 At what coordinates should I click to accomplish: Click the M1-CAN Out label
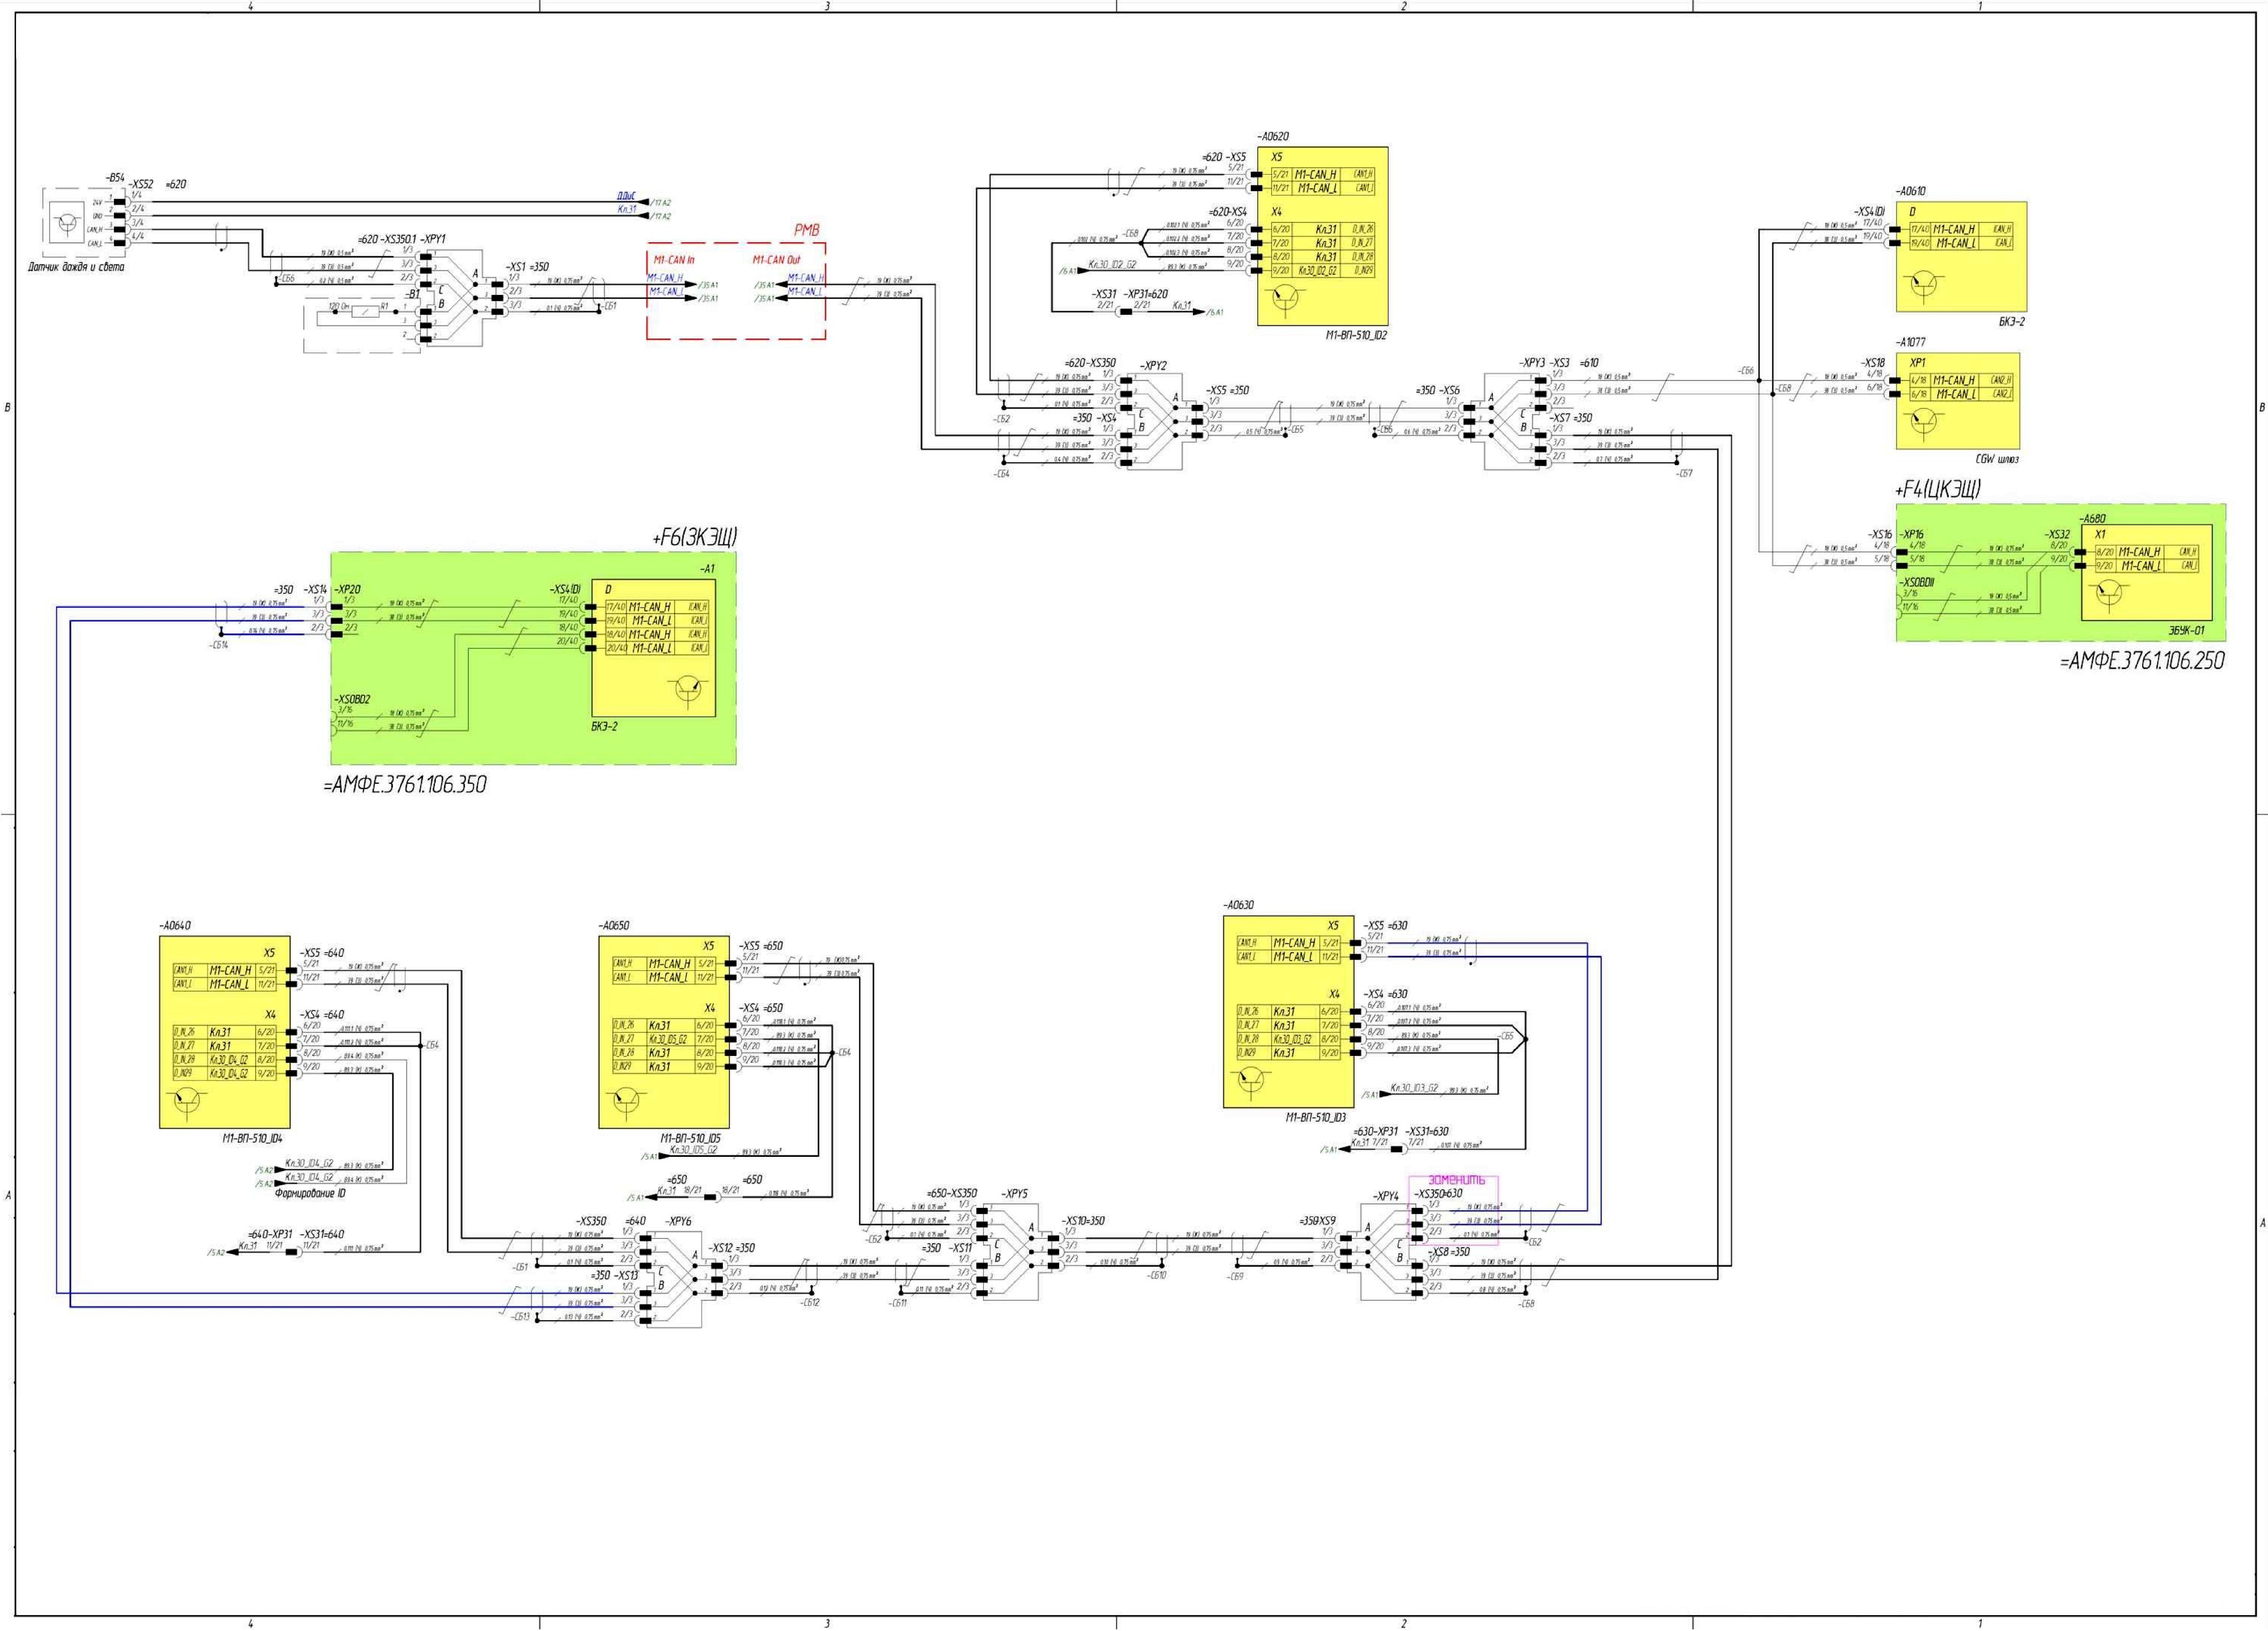(x=777, y=260)
